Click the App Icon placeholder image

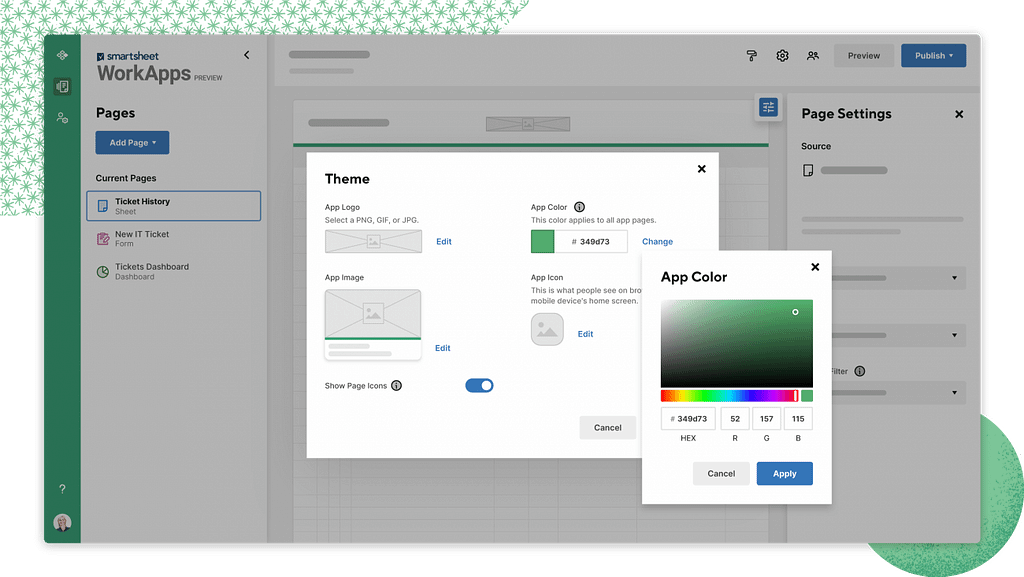[547, 329]
